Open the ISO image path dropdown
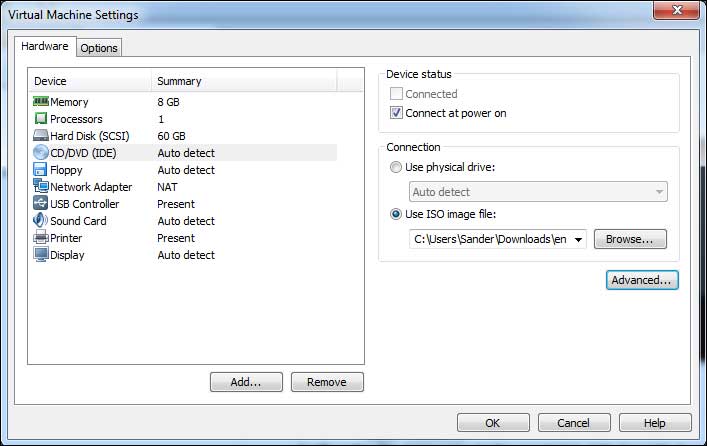Screen dimensions: 707x446 click(578, 240)
